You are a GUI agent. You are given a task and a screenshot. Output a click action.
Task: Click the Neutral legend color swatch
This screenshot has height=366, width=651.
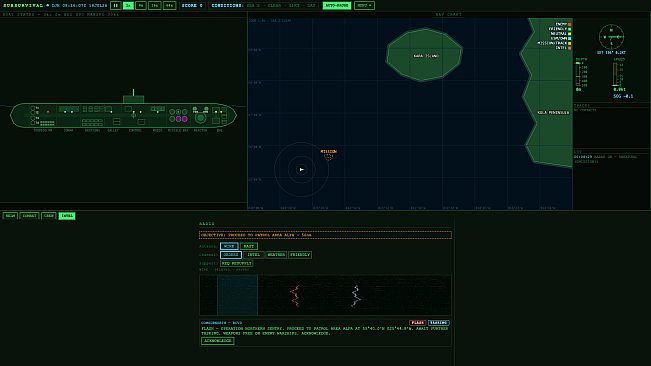pyautogui.click(x=570, y=34)
